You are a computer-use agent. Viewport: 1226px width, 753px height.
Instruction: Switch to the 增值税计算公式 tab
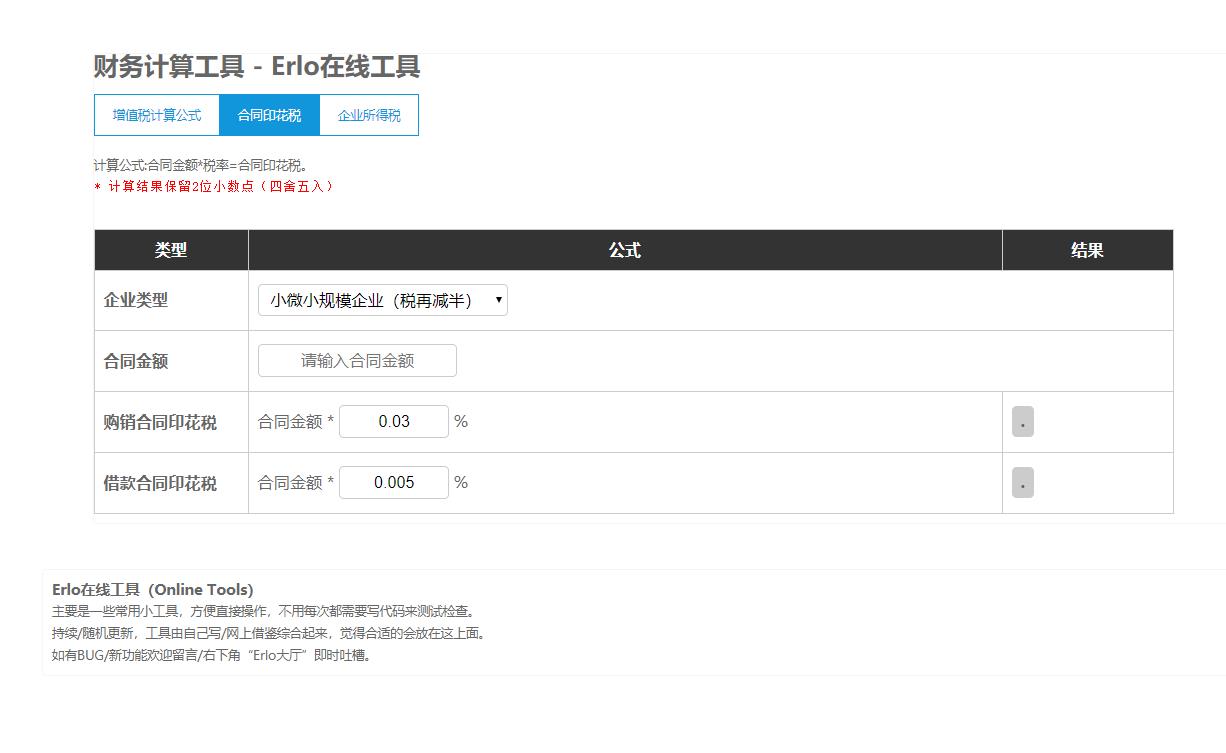coord(157,115)
